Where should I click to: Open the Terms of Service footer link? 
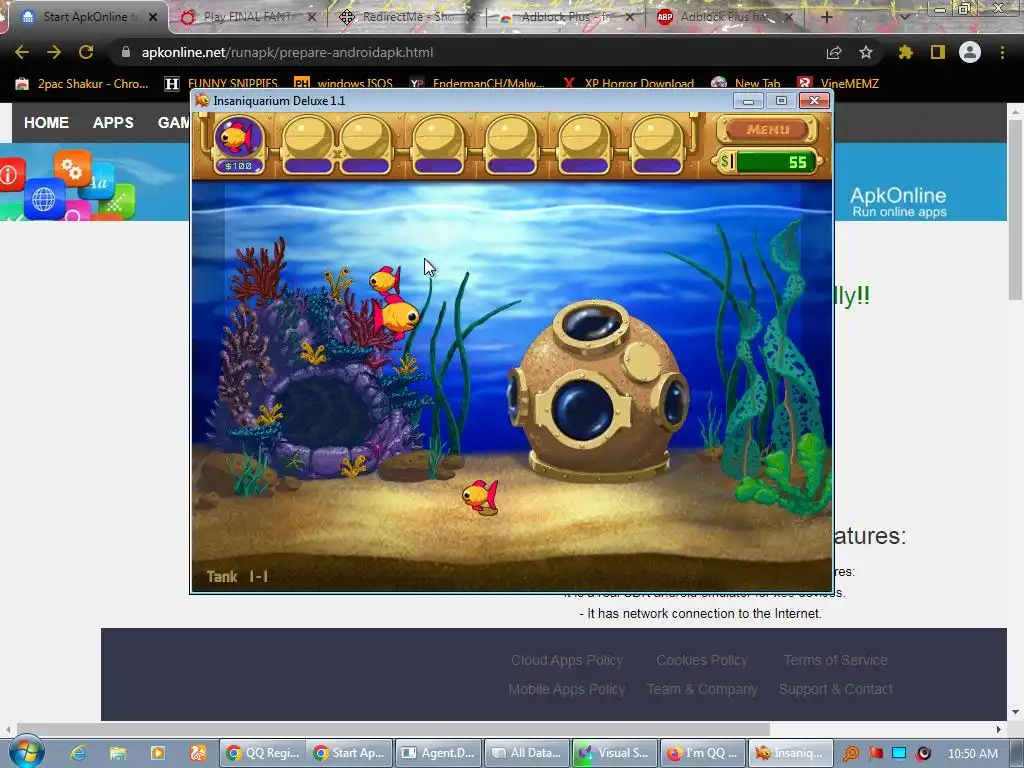click(835, 660)
